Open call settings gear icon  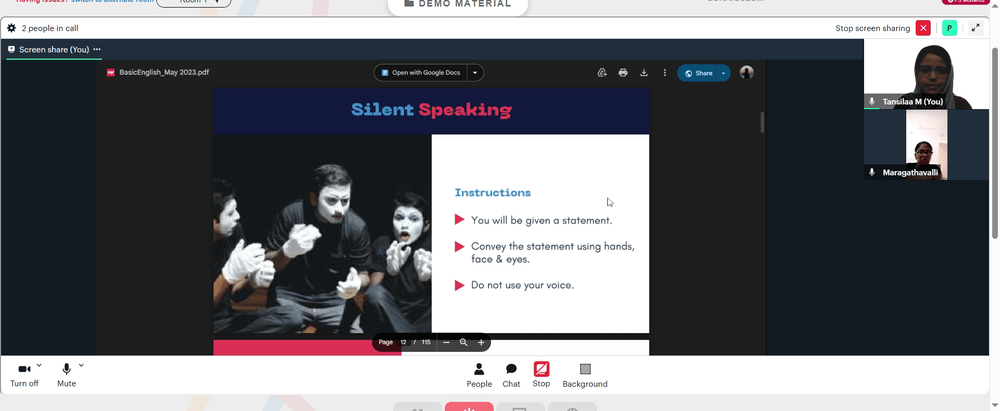click(x=11, y=28)
